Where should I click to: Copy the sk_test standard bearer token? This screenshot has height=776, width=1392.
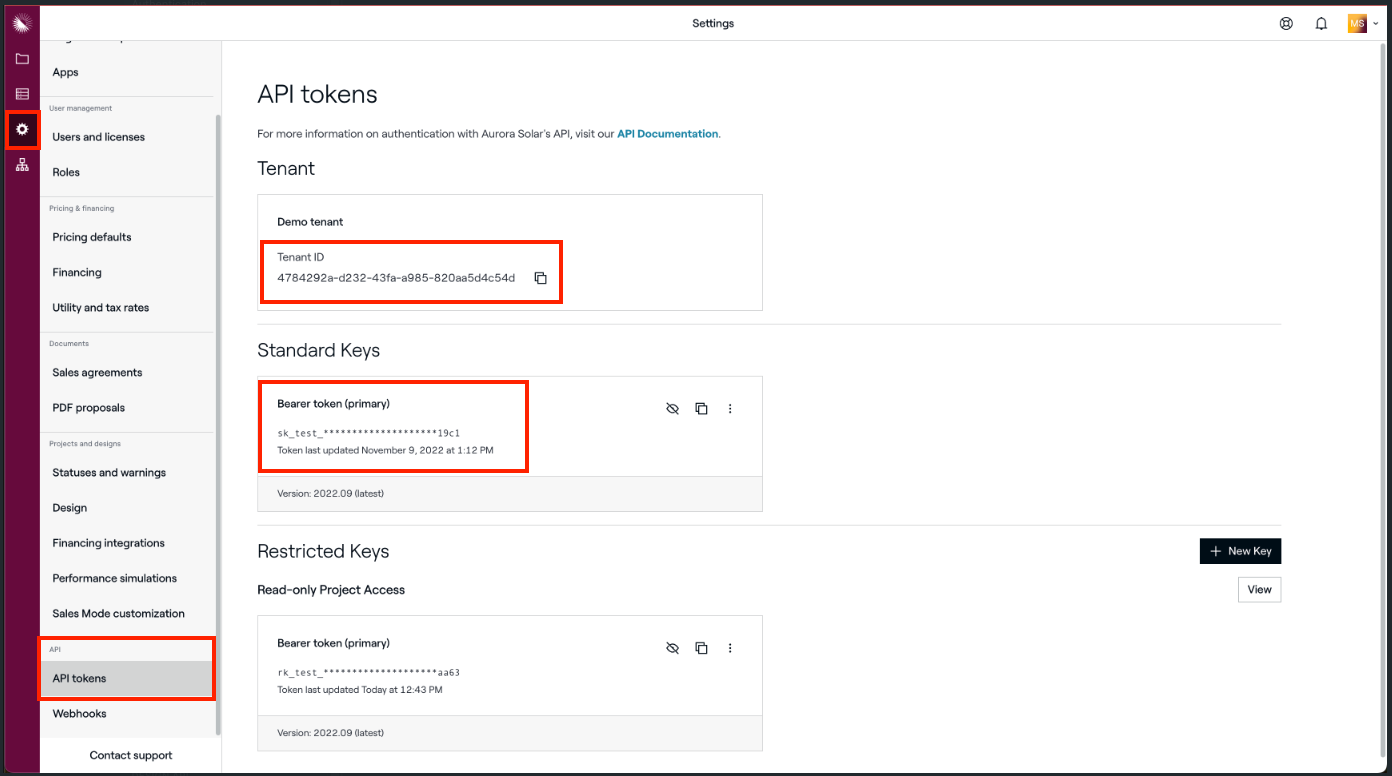[x=702, y=408]
